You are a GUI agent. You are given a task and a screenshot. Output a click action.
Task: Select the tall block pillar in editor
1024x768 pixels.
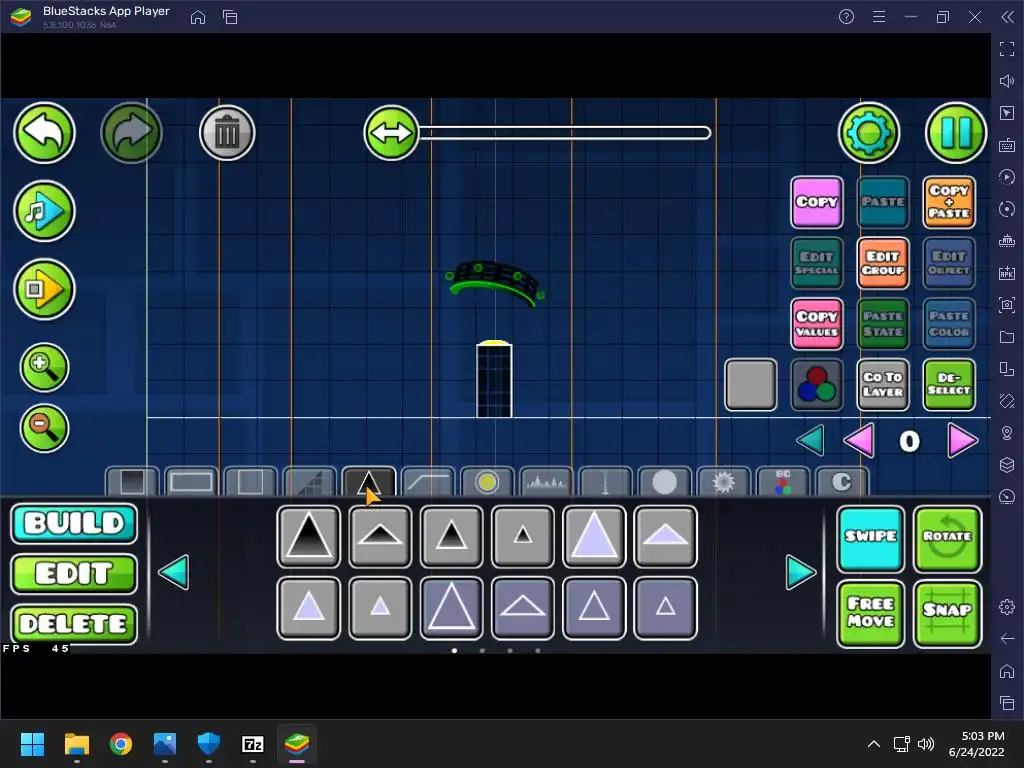click(494, 379)
